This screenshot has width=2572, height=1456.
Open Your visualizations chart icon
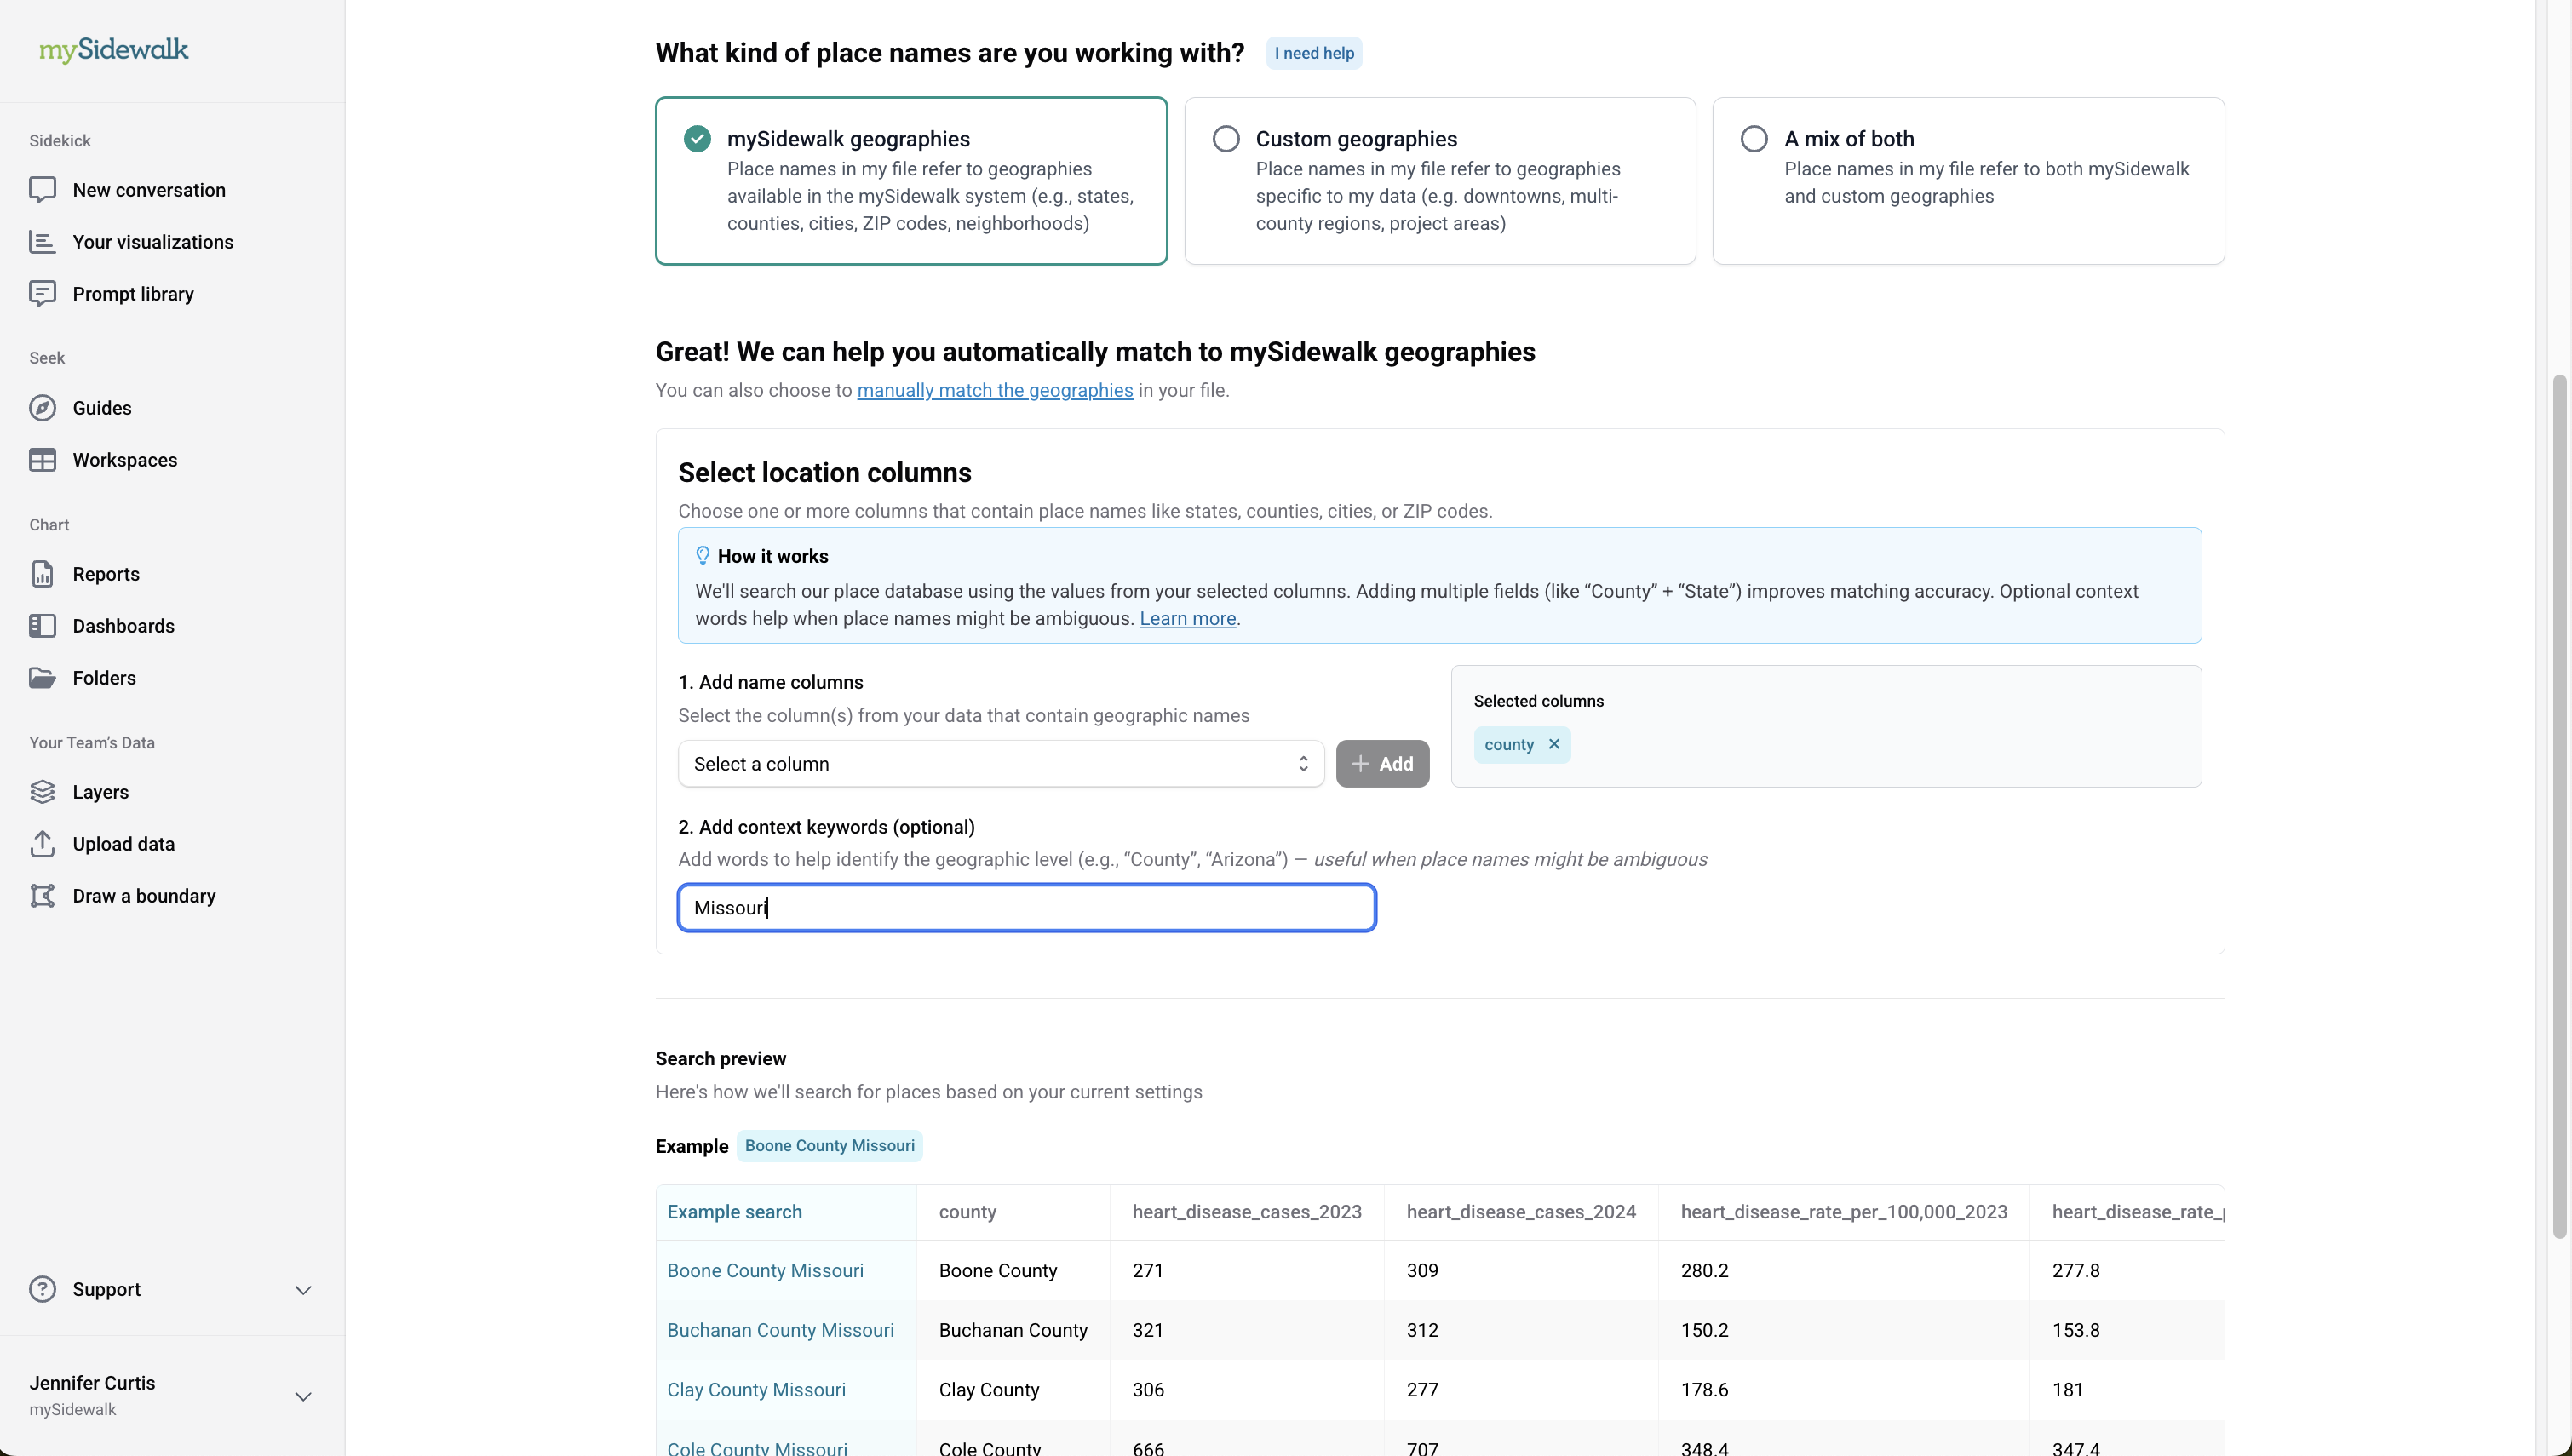(x=42, y=241)
